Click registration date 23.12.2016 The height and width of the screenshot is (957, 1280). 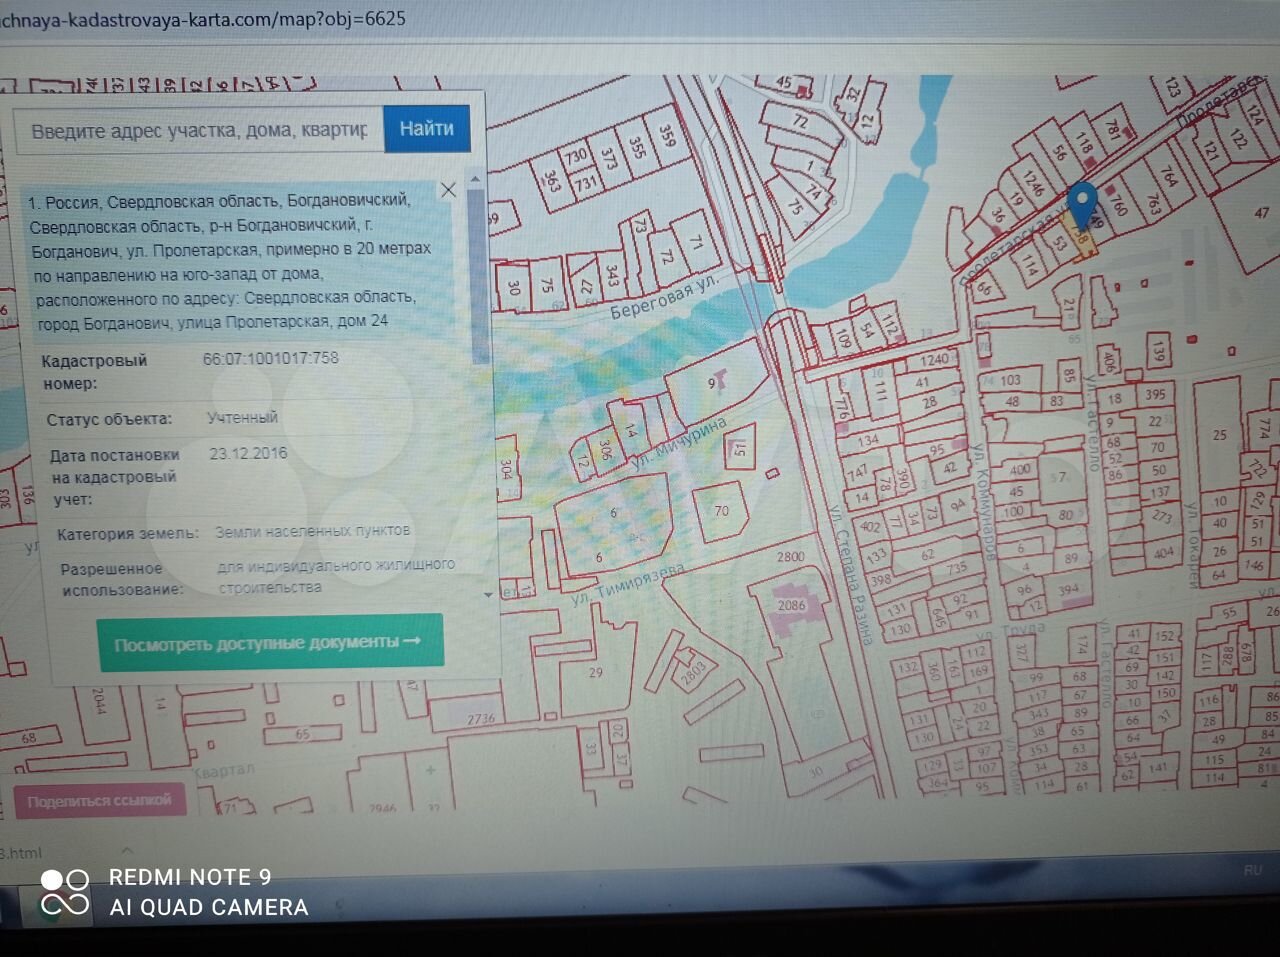click(249, 453)
